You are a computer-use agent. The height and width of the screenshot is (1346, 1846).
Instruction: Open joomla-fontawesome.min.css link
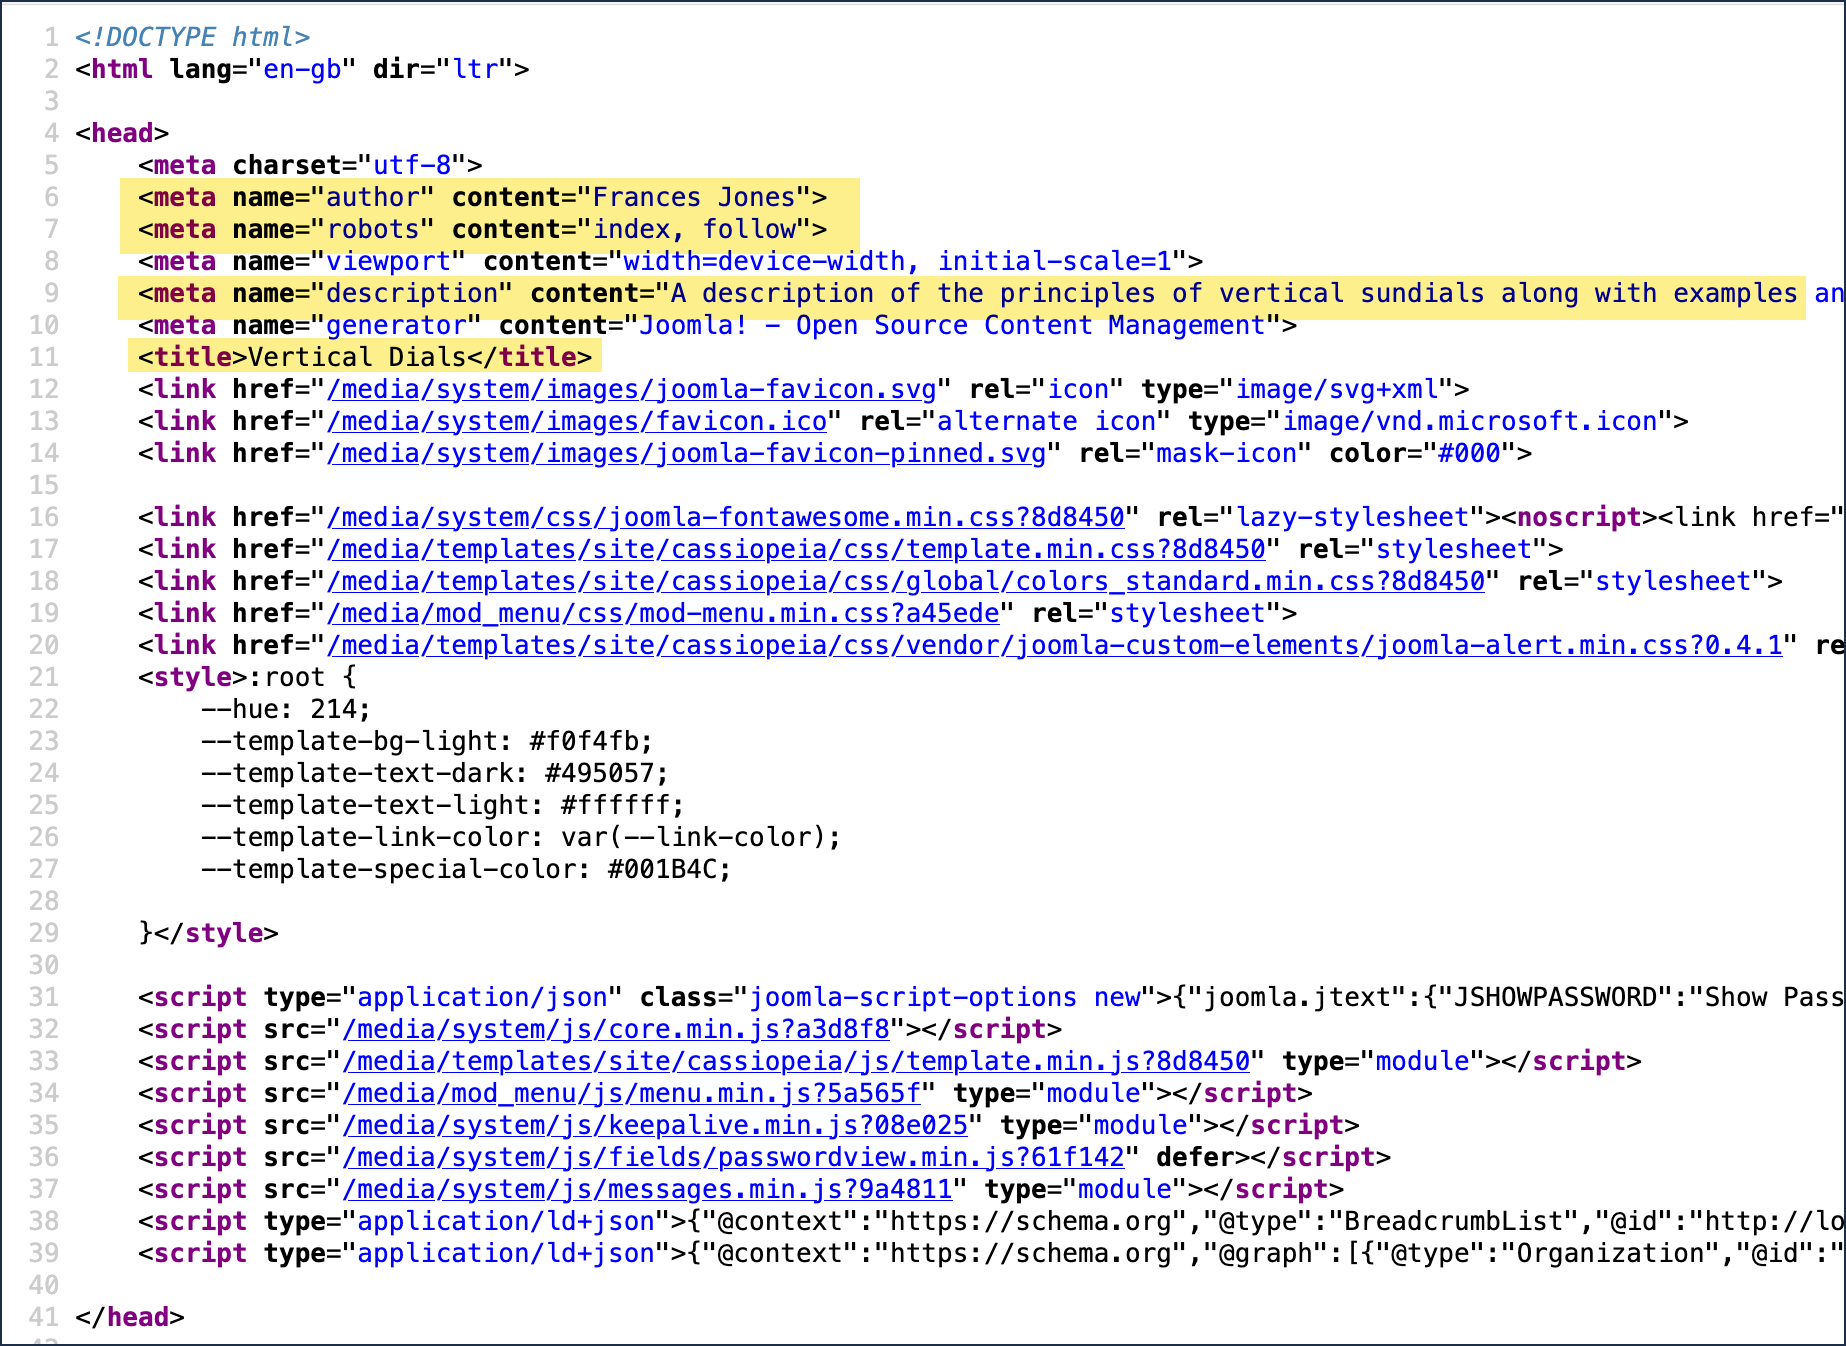click(726, 517)
